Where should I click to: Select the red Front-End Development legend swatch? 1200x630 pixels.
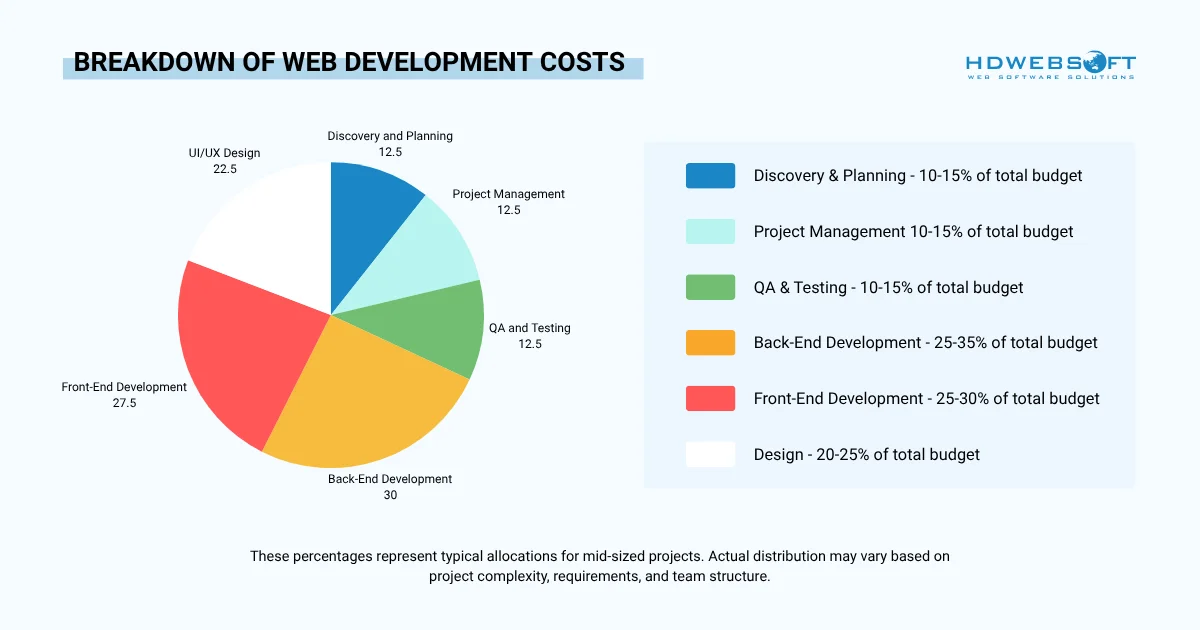pyautogui.click(x=710, y=398)
